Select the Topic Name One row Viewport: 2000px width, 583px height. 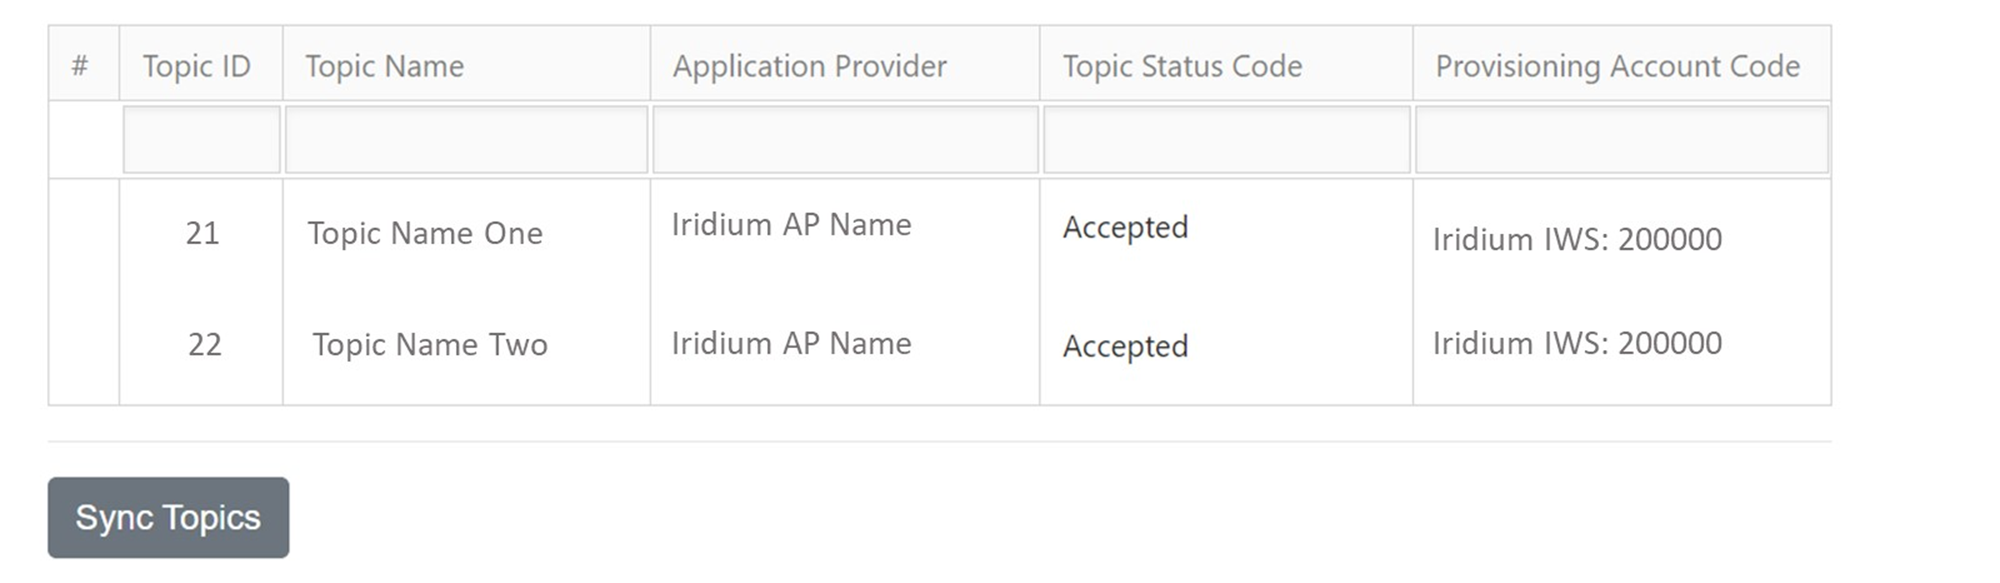pyautogui.click(x=425, y=233)
